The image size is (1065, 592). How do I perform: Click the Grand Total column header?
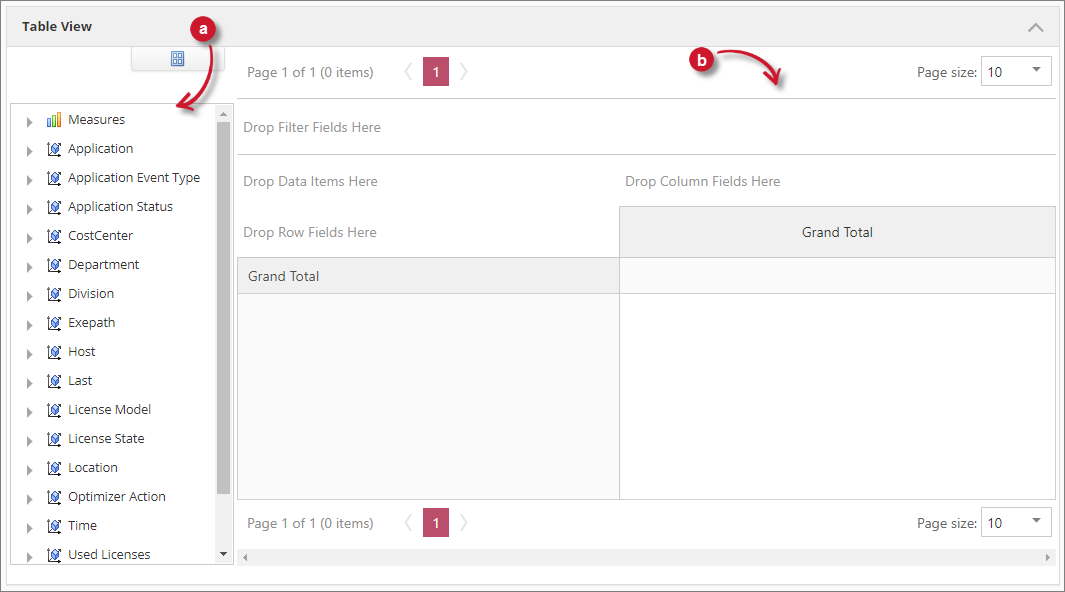[x=837, y=232]
